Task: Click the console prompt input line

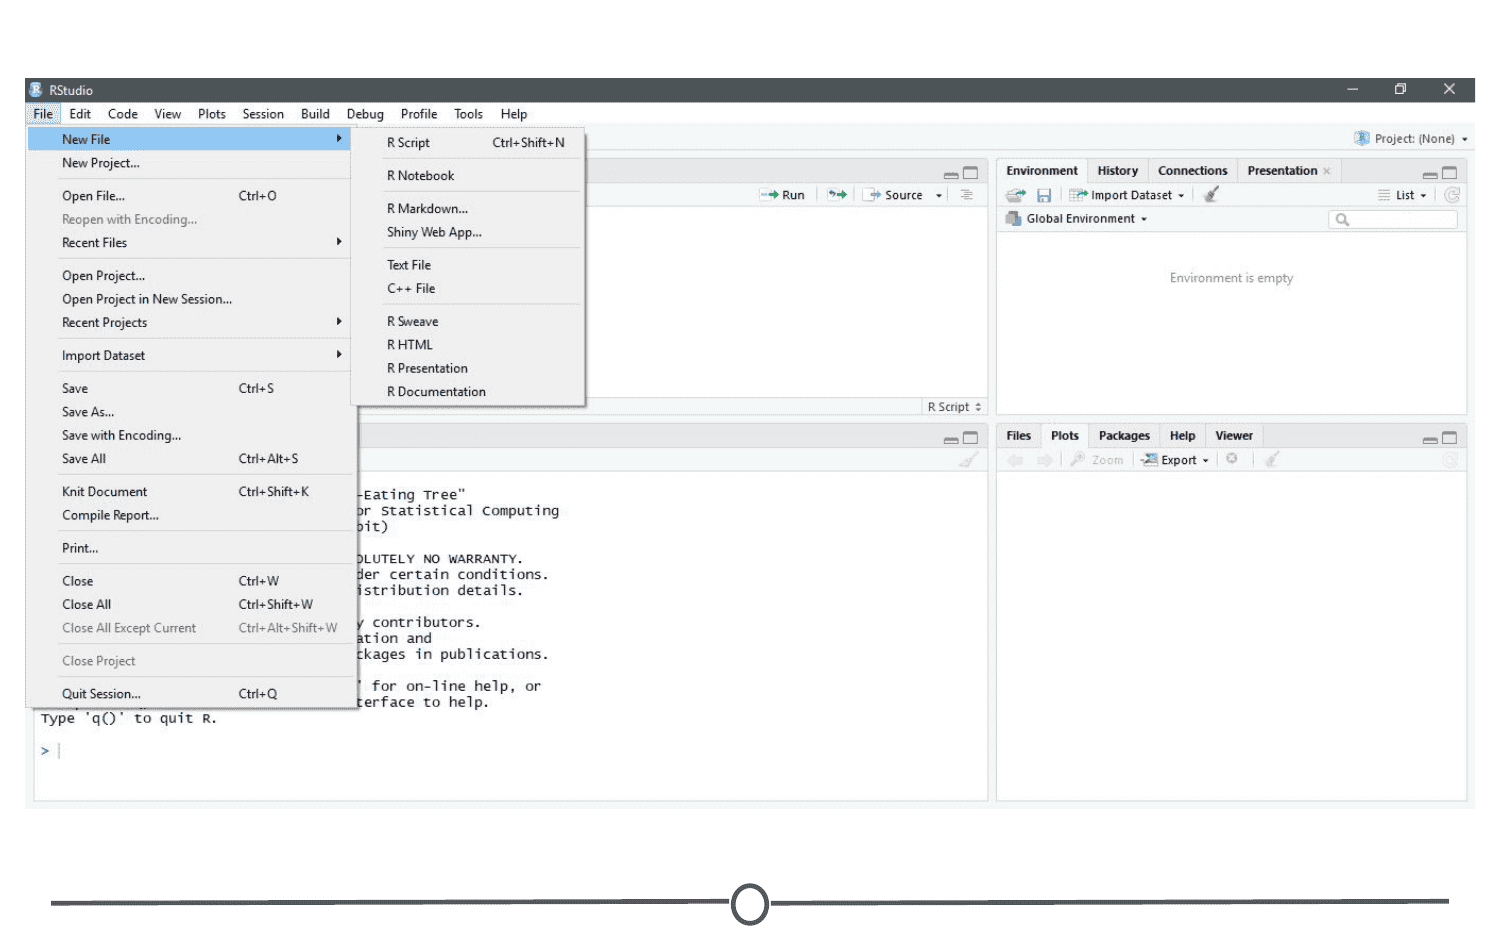Action: [x=510, y=751]
